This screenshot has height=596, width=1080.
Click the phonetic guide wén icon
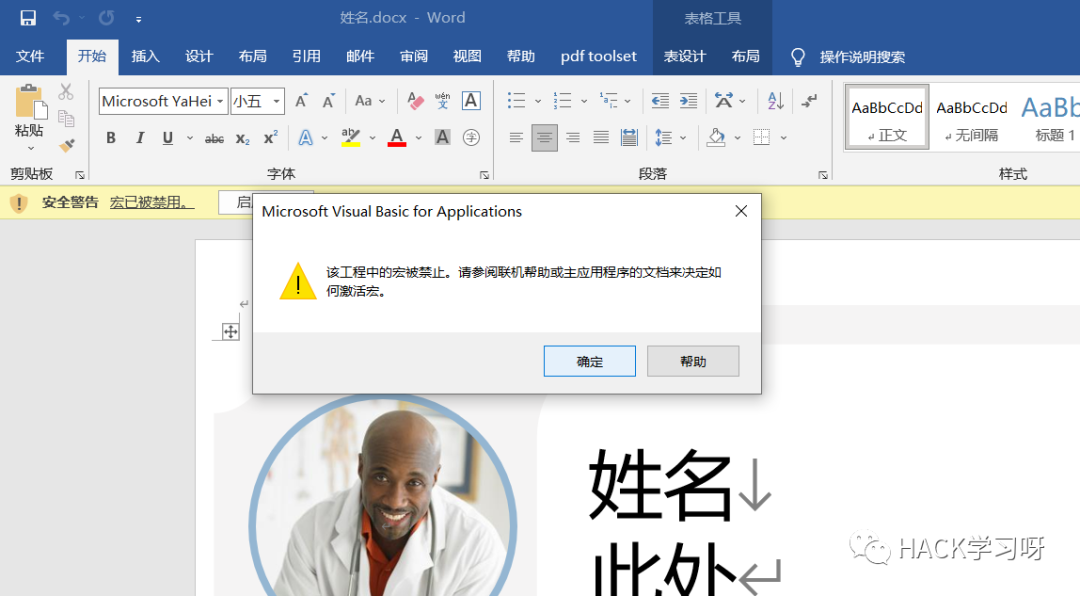[x=443, y=101]
